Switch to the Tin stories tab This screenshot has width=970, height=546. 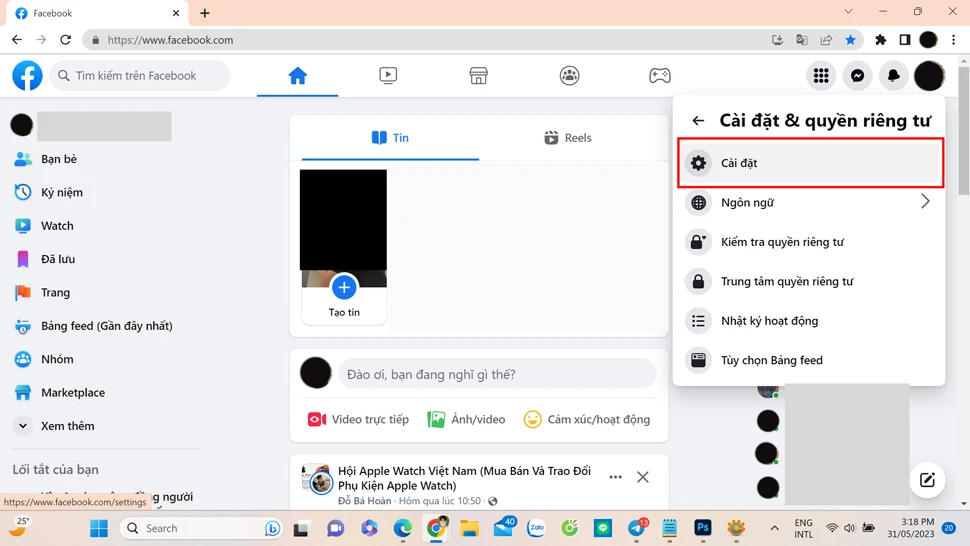pos(390,138)
